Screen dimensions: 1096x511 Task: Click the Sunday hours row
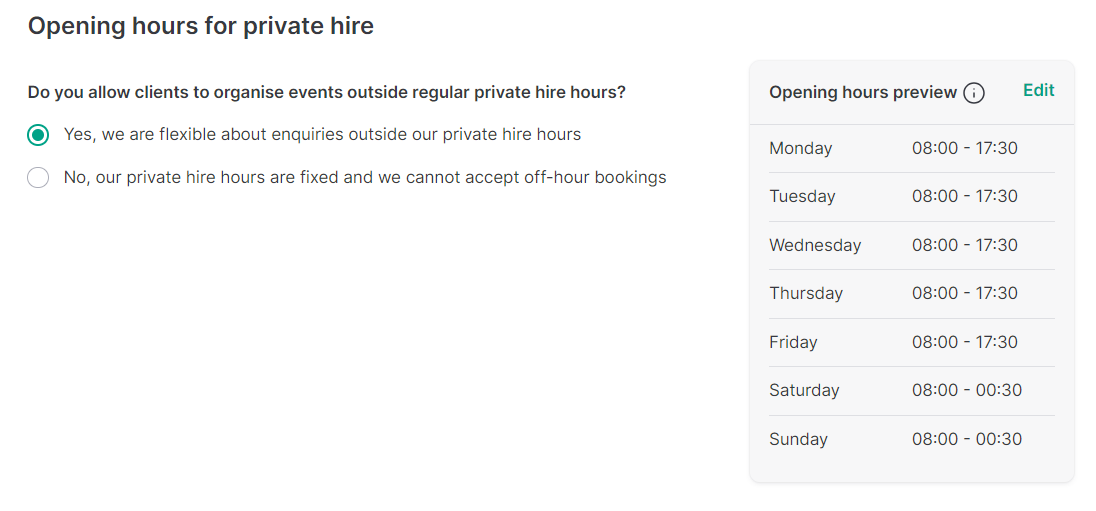click(x=911, y=439)
